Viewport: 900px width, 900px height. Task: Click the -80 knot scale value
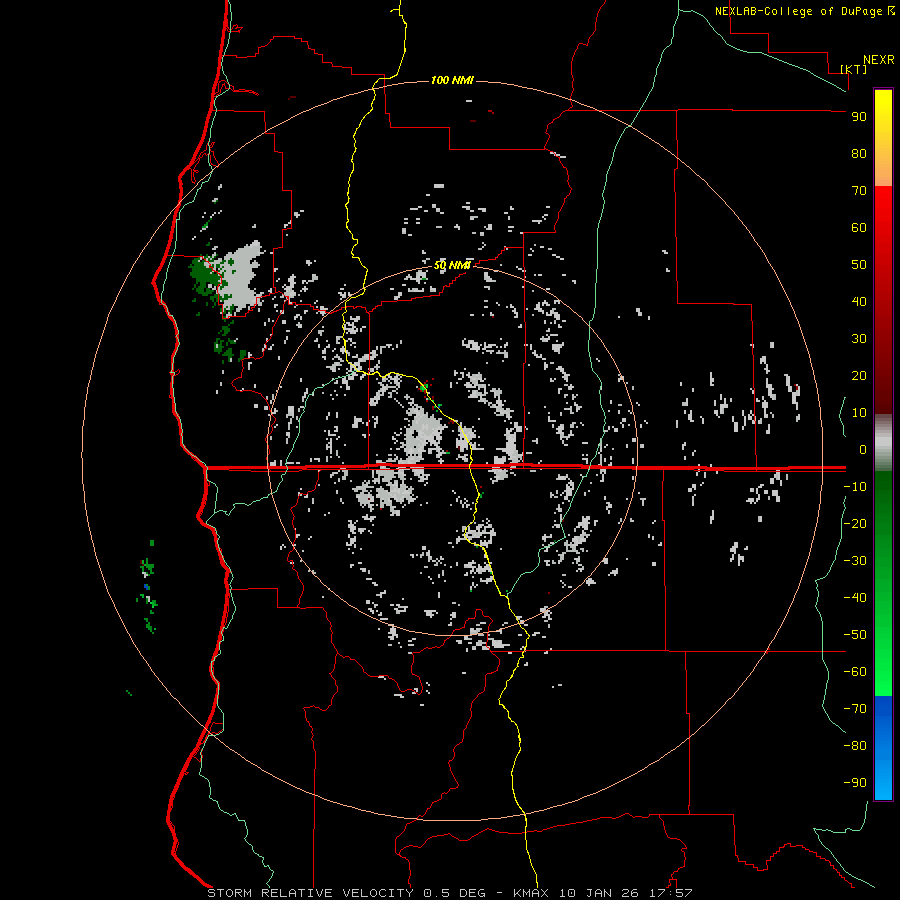(855, 746)
